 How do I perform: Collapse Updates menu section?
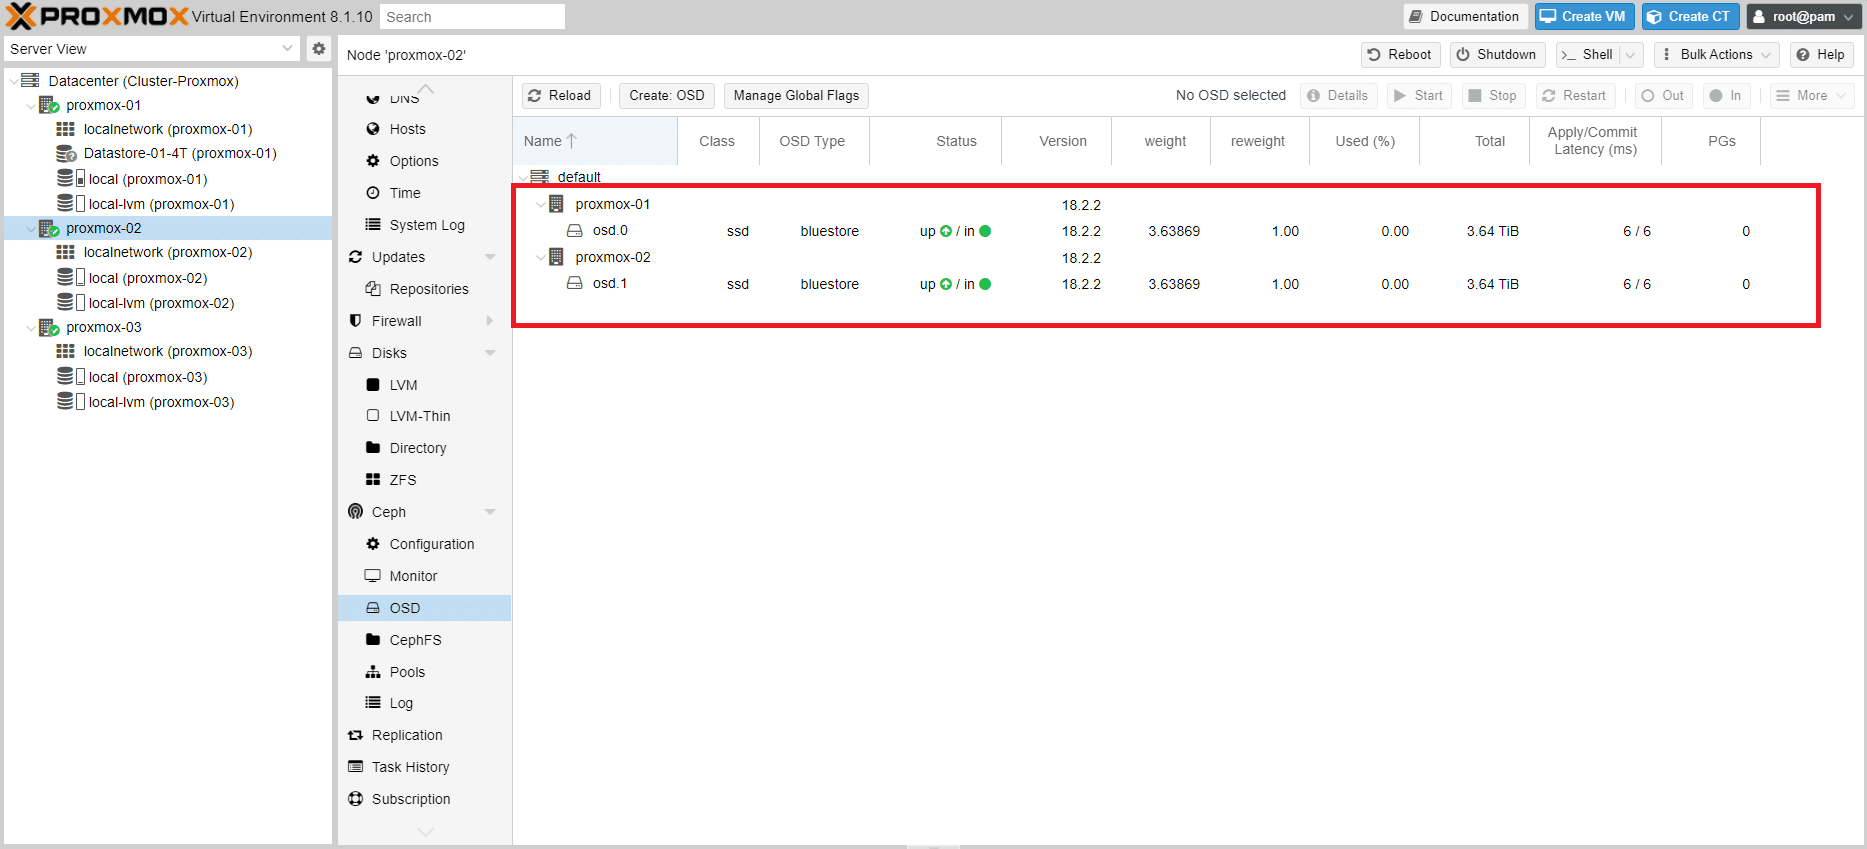[490, 257]
